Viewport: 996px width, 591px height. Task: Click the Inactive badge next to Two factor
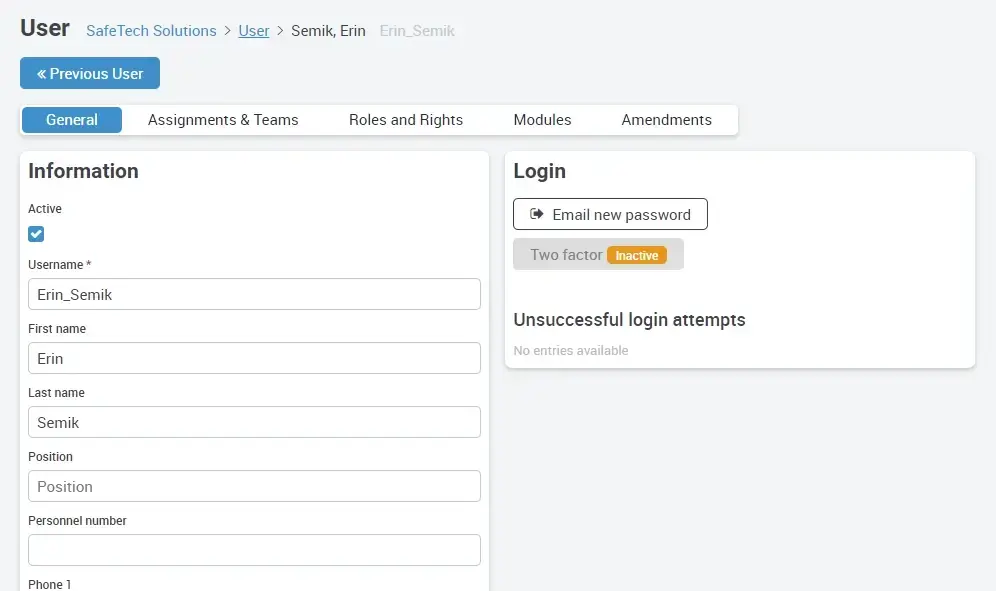(638, 254)
